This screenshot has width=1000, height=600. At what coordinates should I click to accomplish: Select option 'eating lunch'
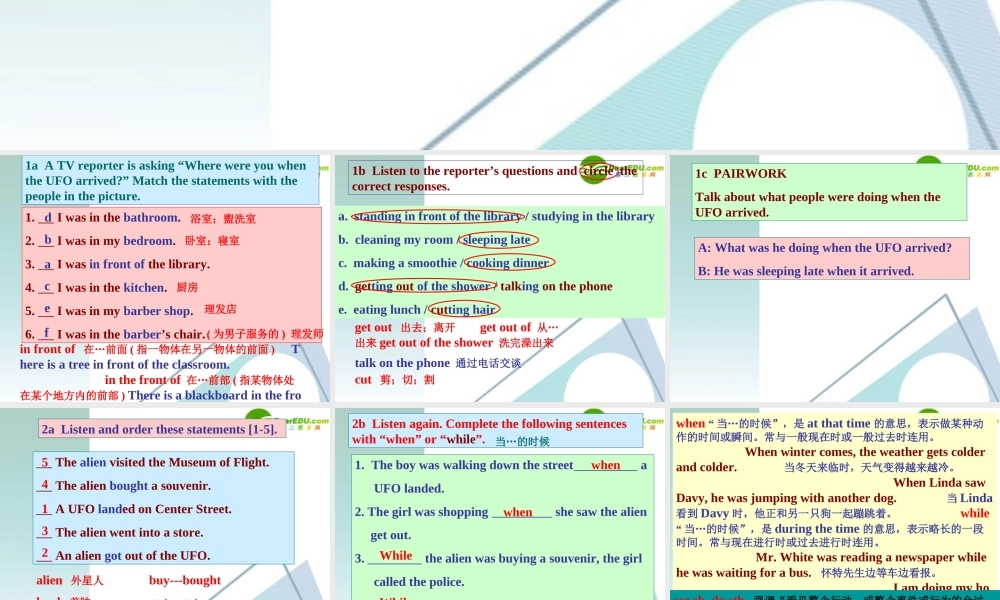387,310
